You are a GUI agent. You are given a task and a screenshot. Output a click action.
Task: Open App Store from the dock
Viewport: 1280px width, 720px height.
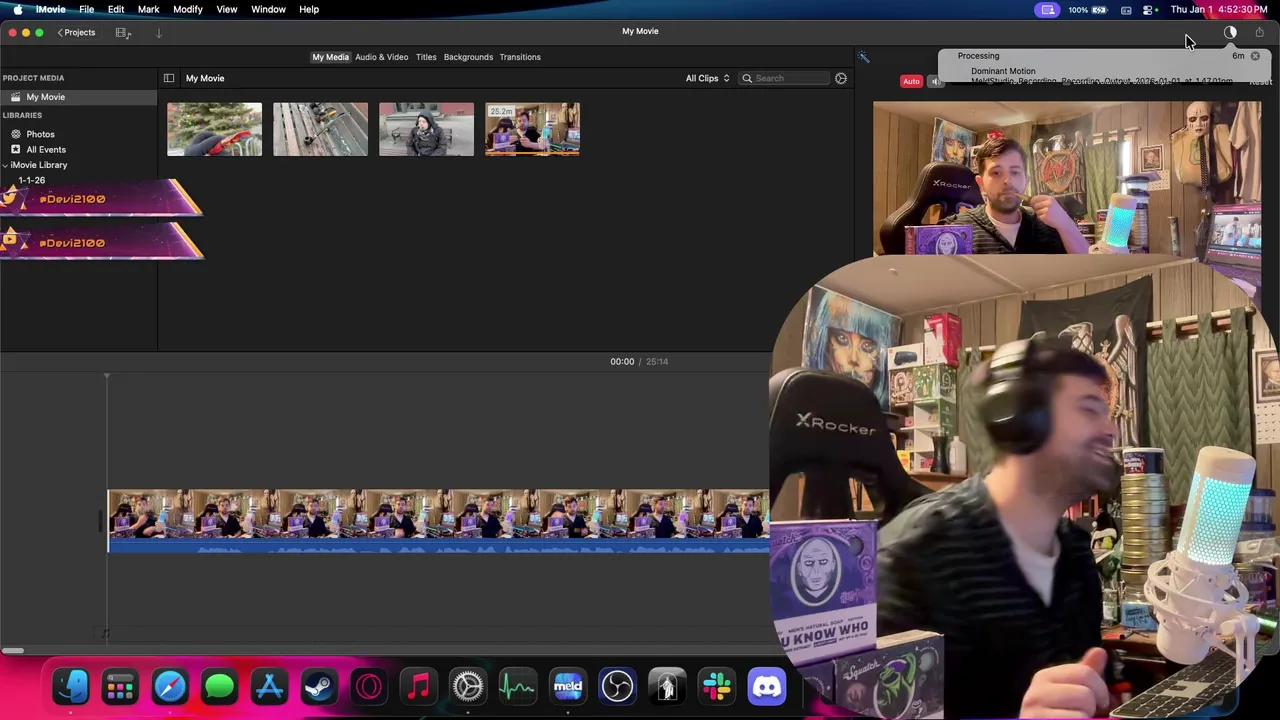[x=269, y=687]
